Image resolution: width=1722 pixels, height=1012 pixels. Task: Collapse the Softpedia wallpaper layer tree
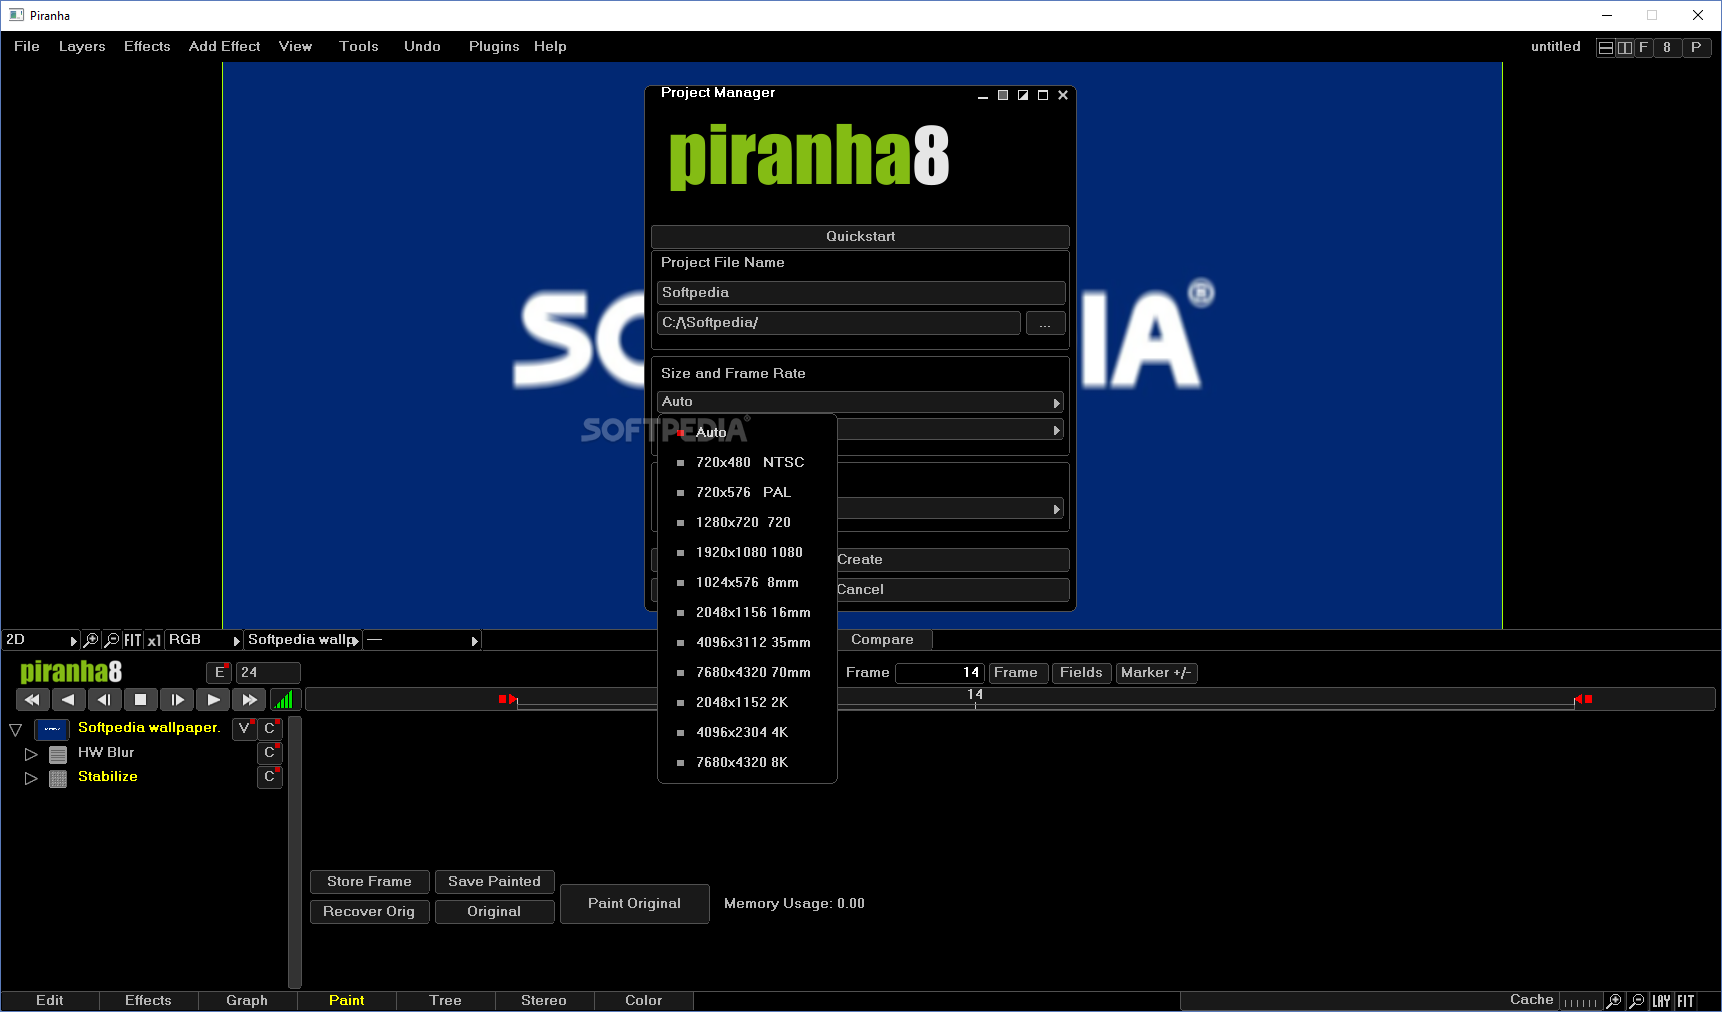pos(16,729)
